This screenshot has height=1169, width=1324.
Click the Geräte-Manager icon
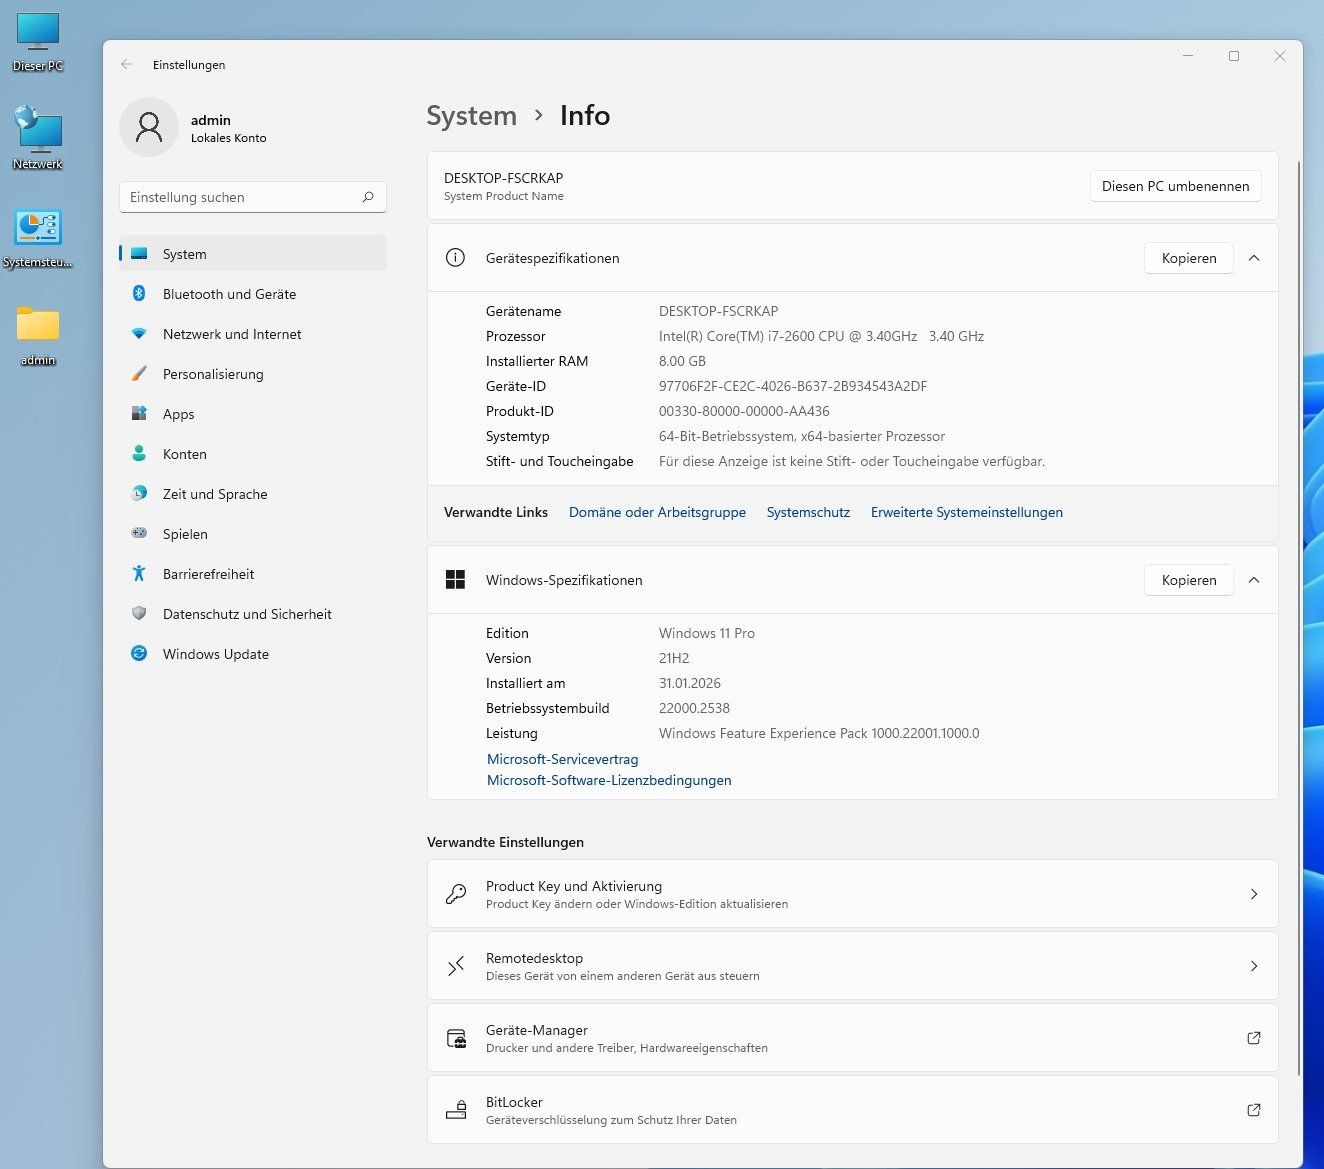tap(456, 1038)
